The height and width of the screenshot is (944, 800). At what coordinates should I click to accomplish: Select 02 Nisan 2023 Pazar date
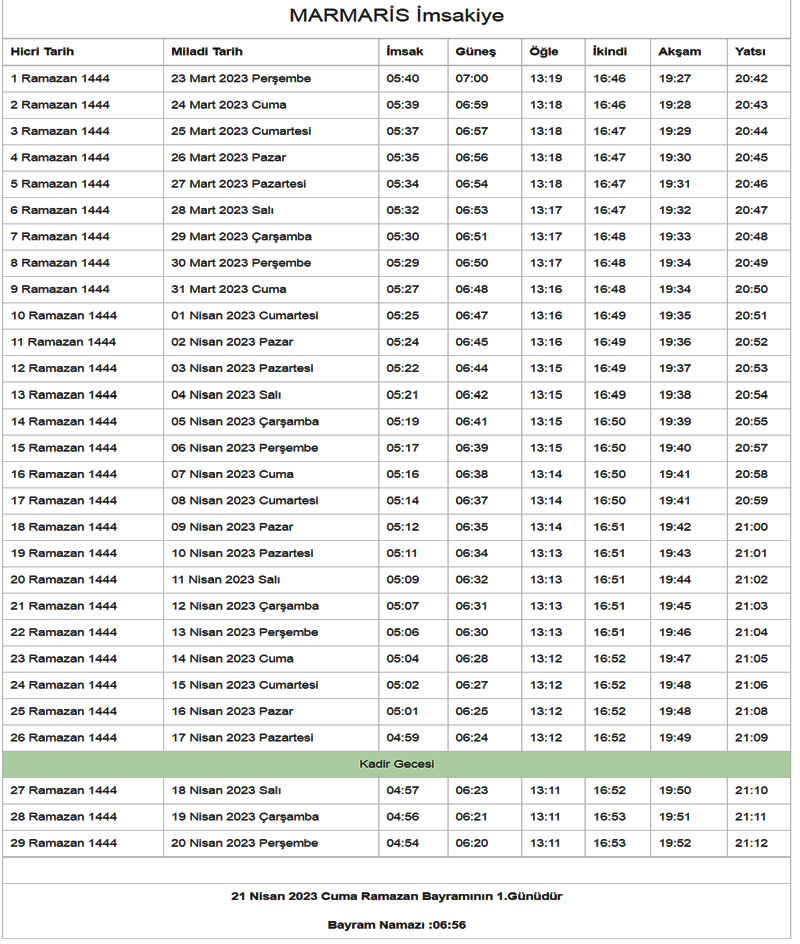tap(232, 342)
